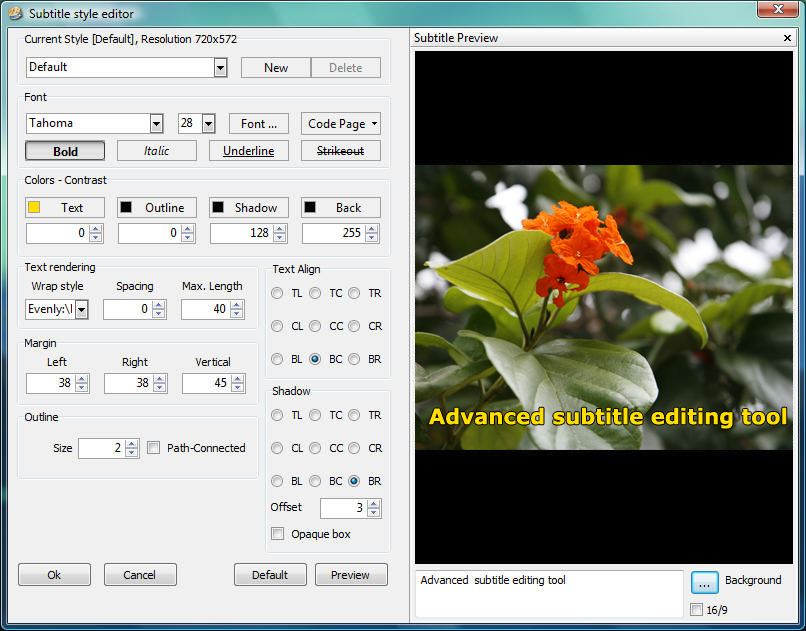Expand the Wrap style dropdown

(x=82, y=309)
